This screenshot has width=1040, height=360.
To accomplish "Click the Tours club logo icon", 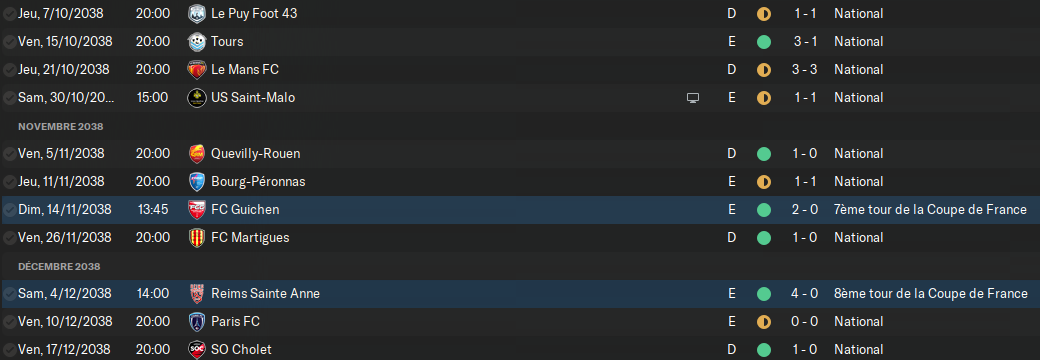I will [197, 41].
